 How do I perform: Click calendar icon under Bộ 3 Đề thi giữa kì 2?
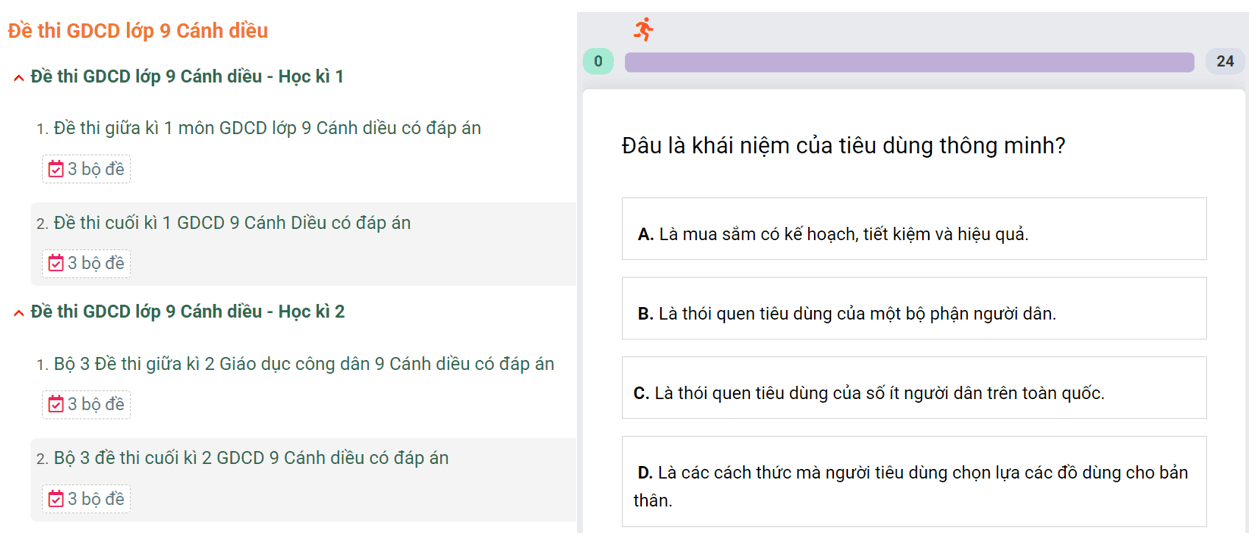[56, 404]
